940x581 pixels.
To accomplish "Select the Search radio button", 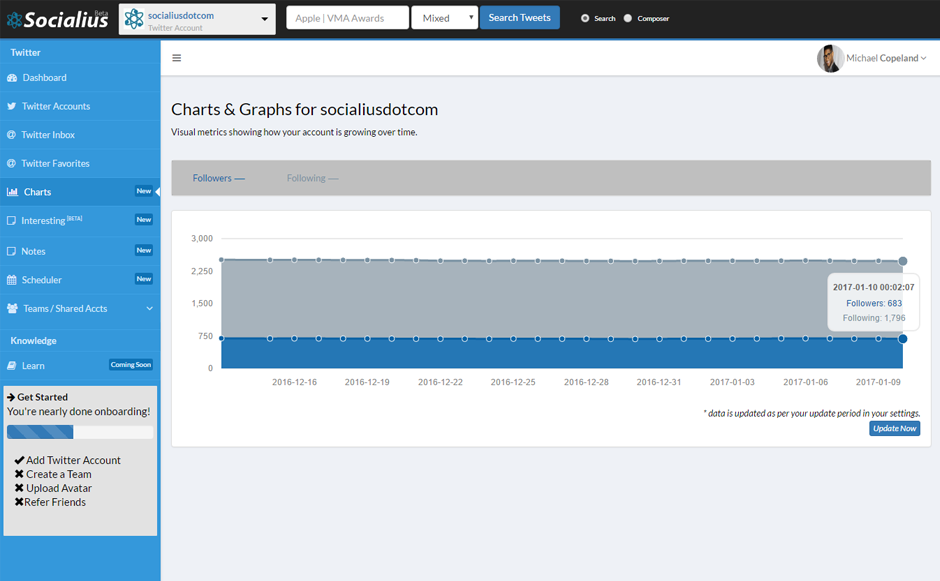I will coord(585,19).
